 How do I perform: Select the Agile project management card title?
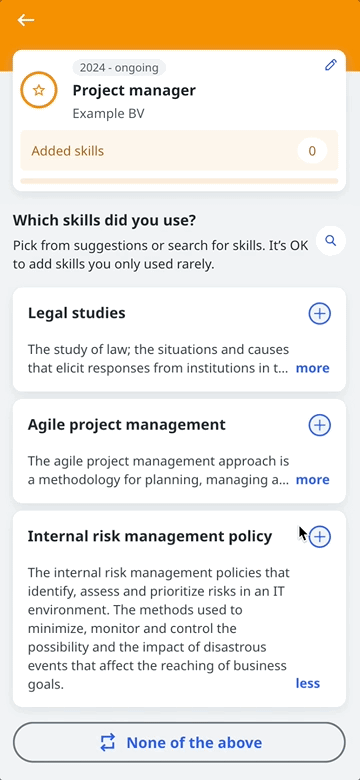coord(127,425)
